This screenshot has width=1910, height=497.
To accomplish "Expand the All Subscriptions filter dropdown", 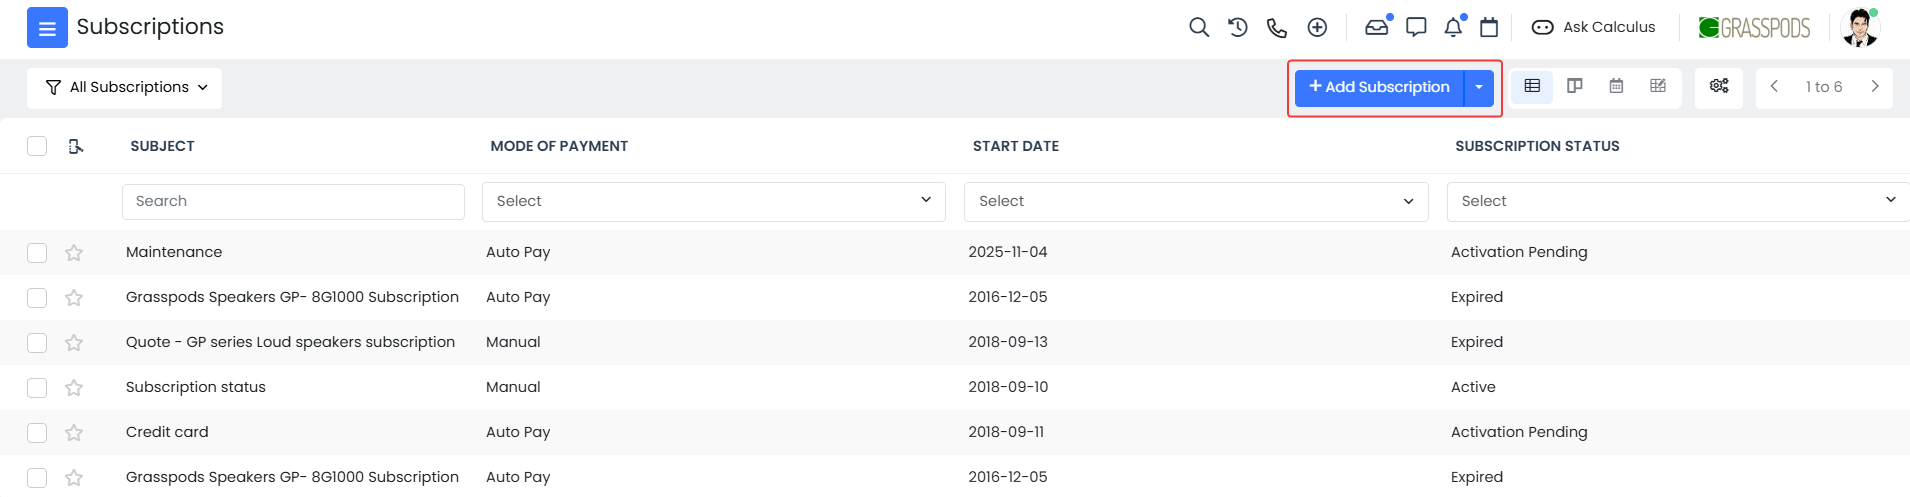I will pyautogui.click(x=125, y=88).
